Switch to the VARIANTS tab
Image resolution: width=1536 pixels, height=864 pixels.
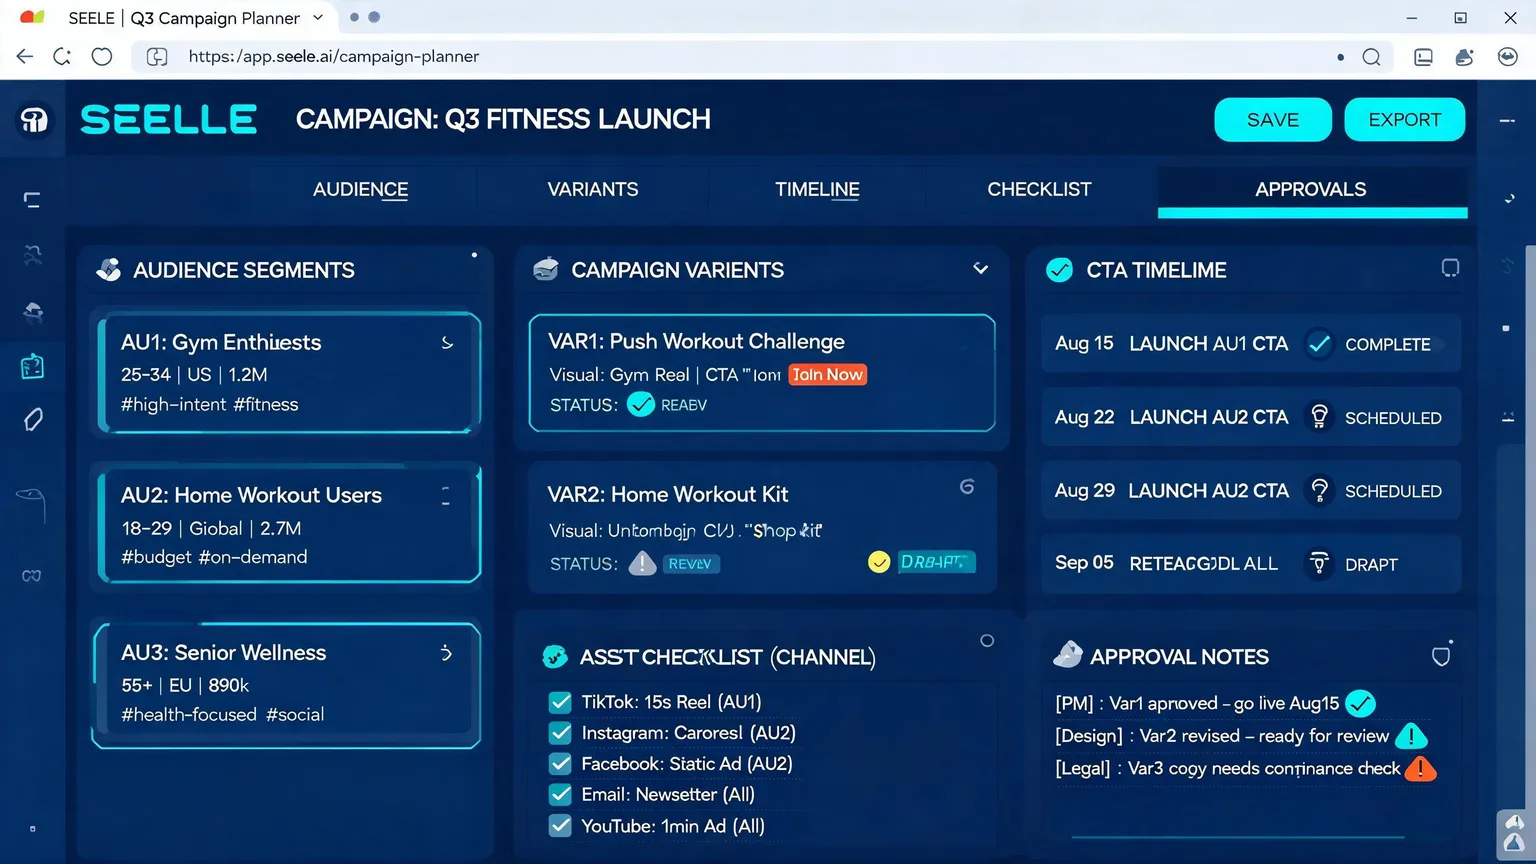(593, 189)
